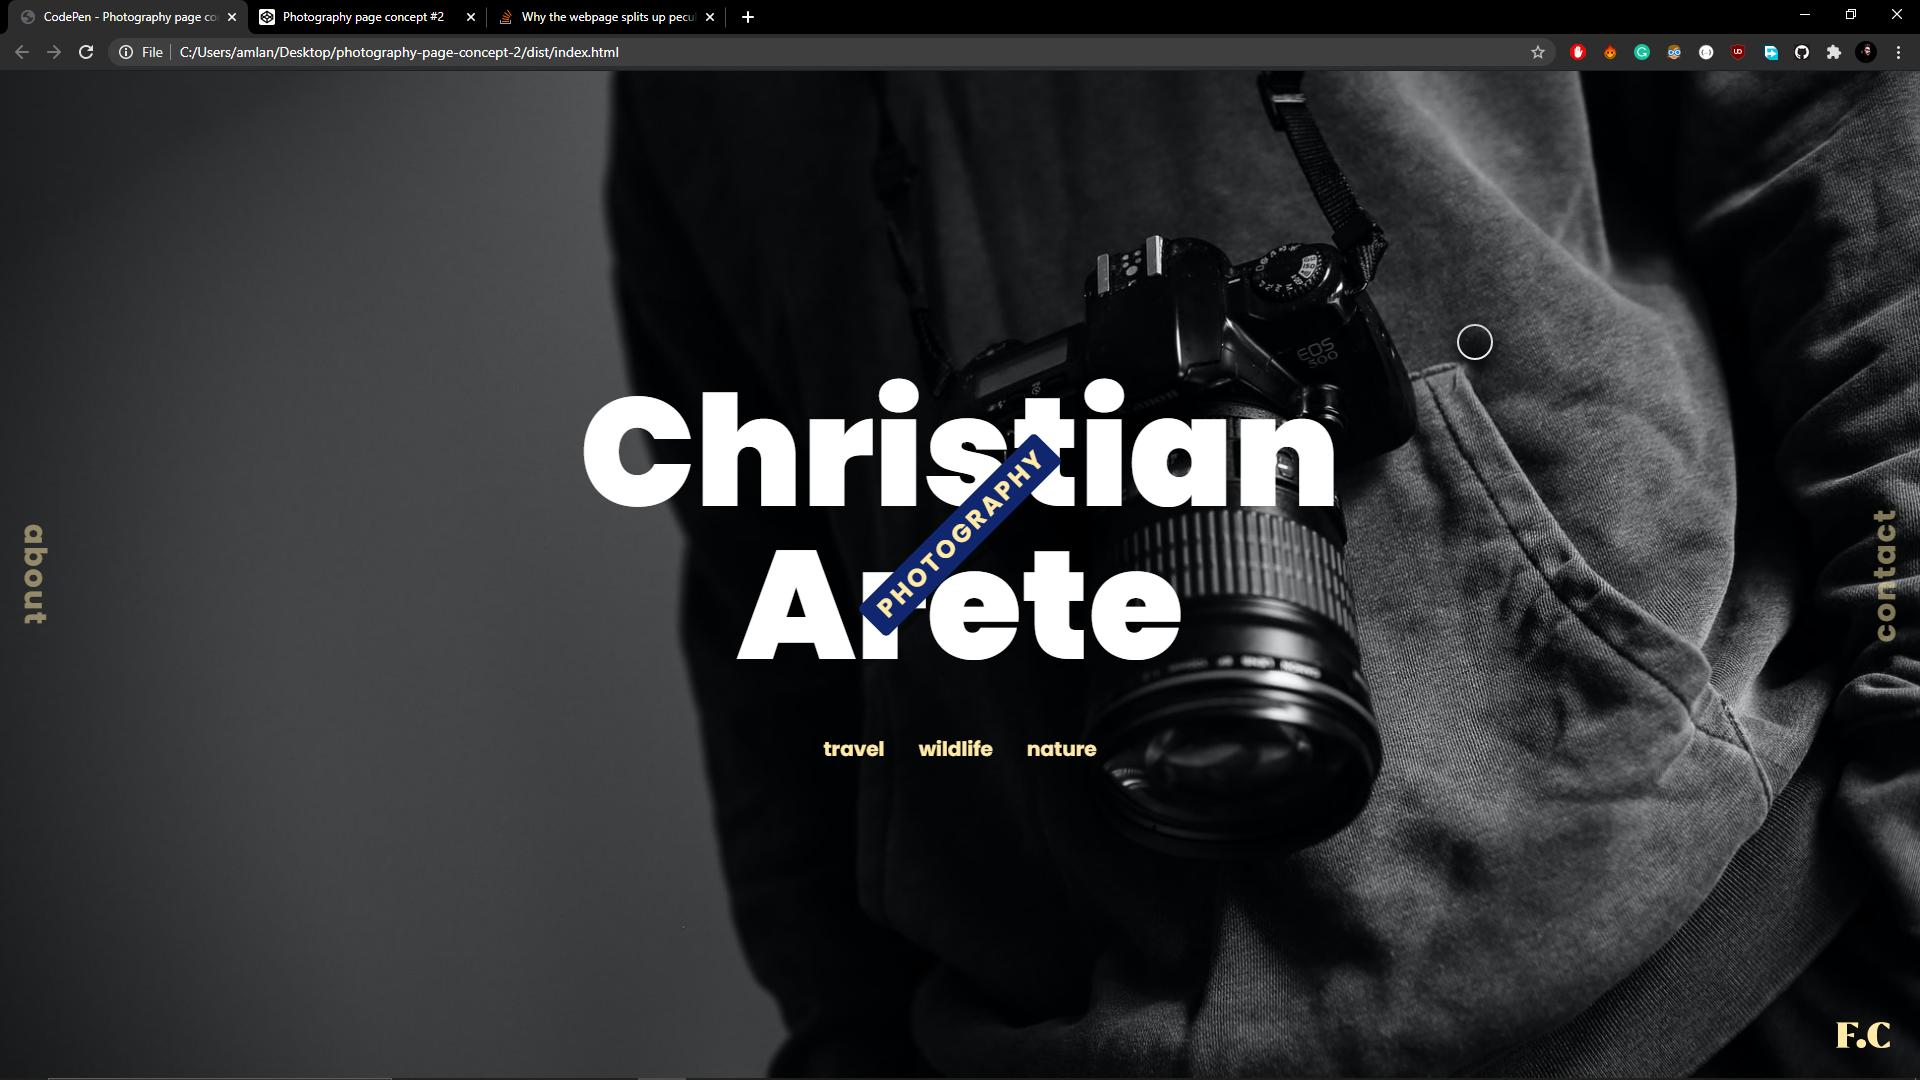
Task: Open the white curly-braces extension icon
Action: (x=1706, y=52)
